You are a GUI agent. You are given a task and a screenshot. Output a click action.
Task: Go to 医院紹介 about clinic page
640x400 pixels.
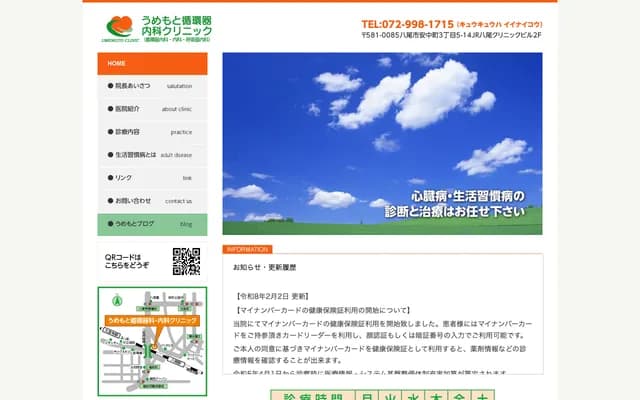pyautogui.click(x=152, y=109)
